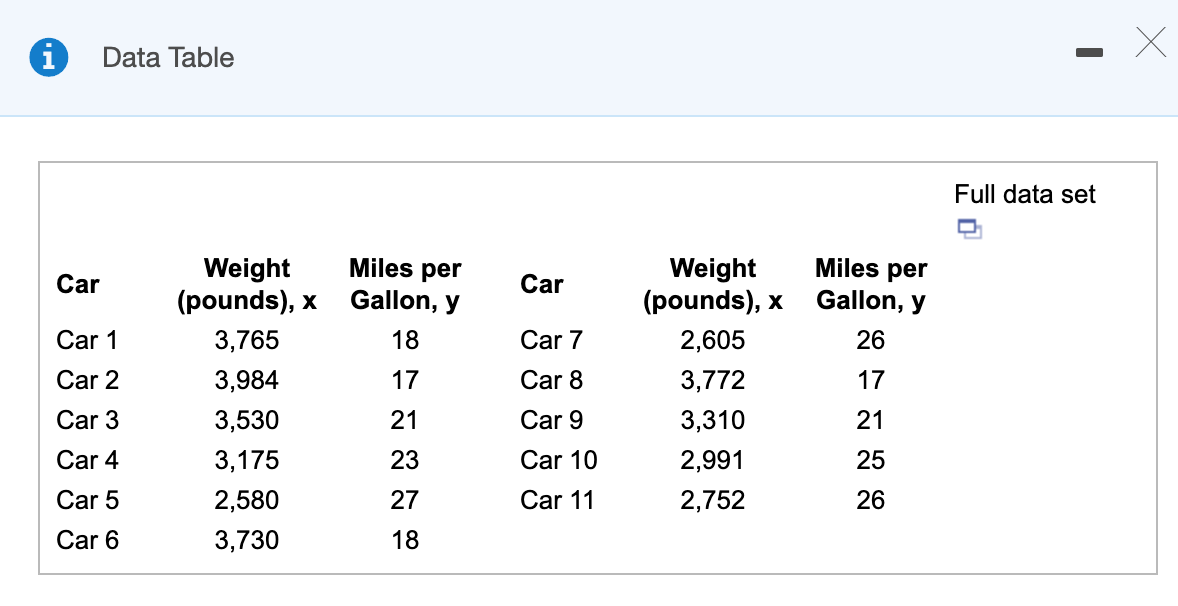Select the weight 3,175 for Car 4

click(246, 460)
